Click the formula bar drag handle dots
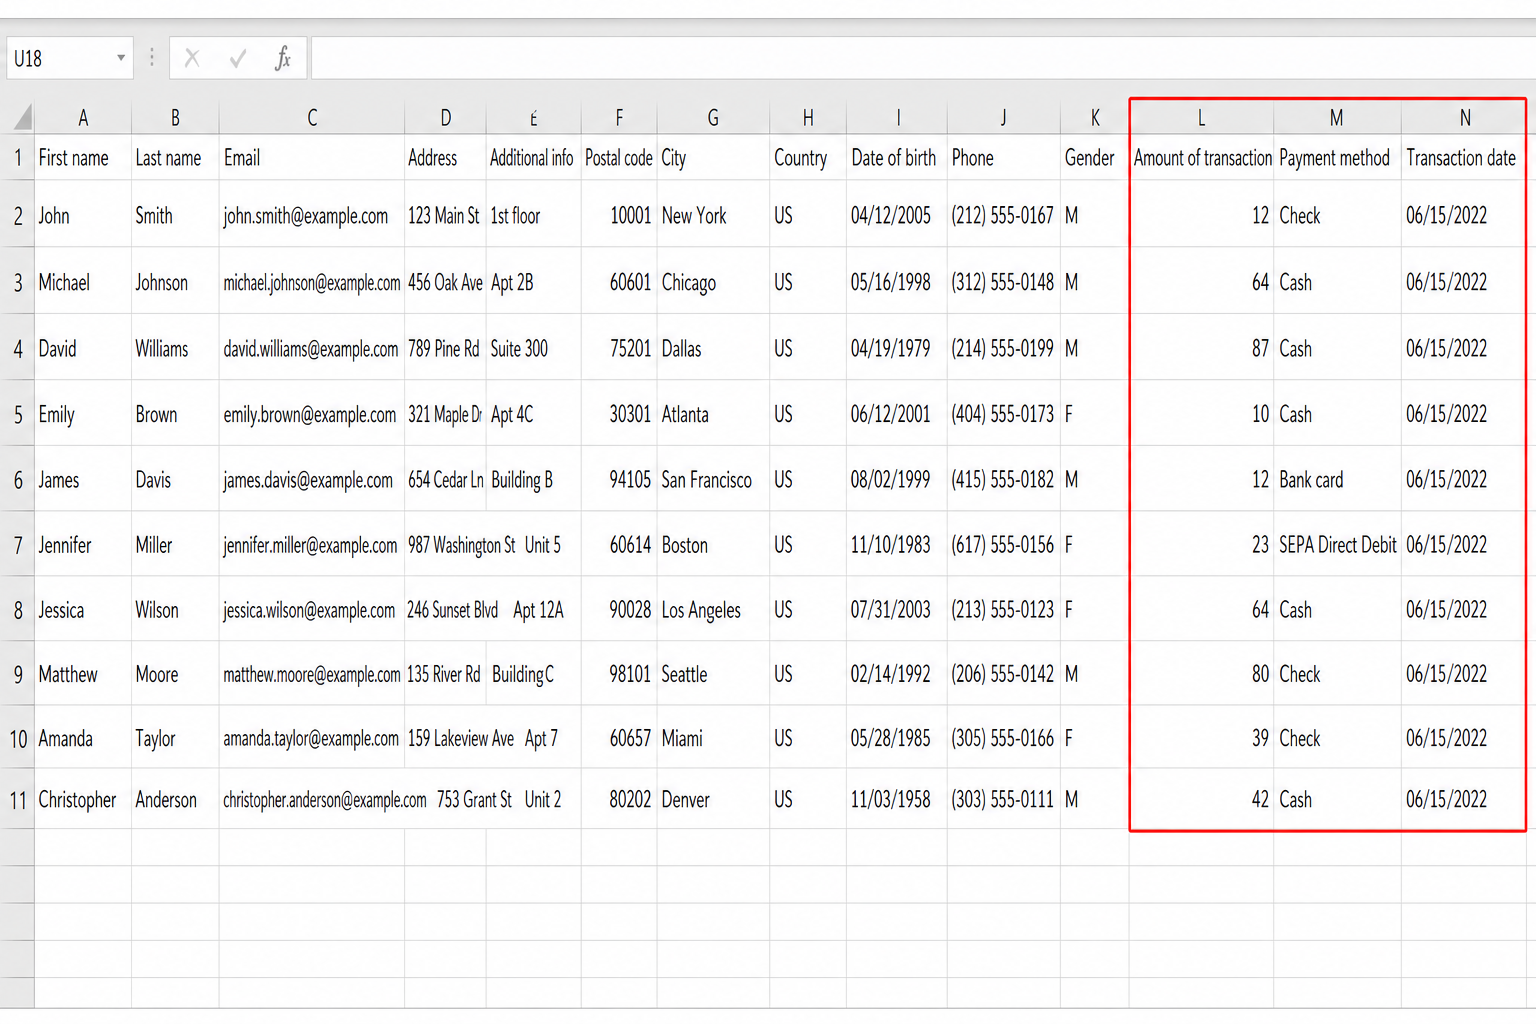This screenshot has width=1536, height=1024. pyautogui.click(x=152, y=58)
